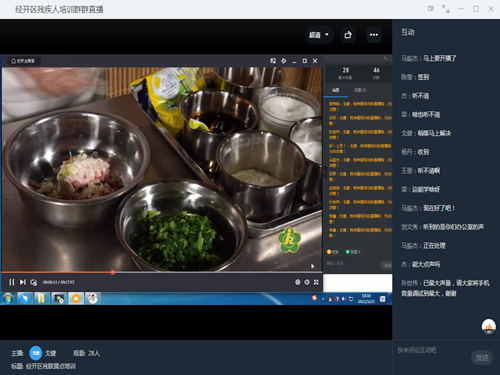Maximize the shared player window

click(305, 61)
